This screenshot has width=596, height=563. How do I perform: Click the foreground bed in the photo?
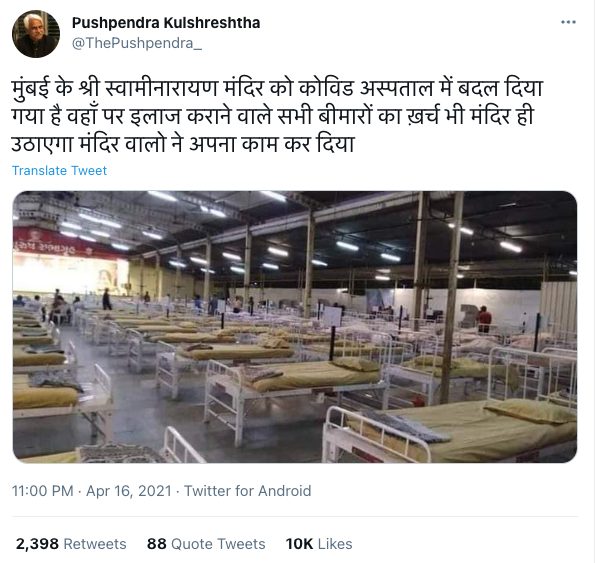(x=450, y=433)
